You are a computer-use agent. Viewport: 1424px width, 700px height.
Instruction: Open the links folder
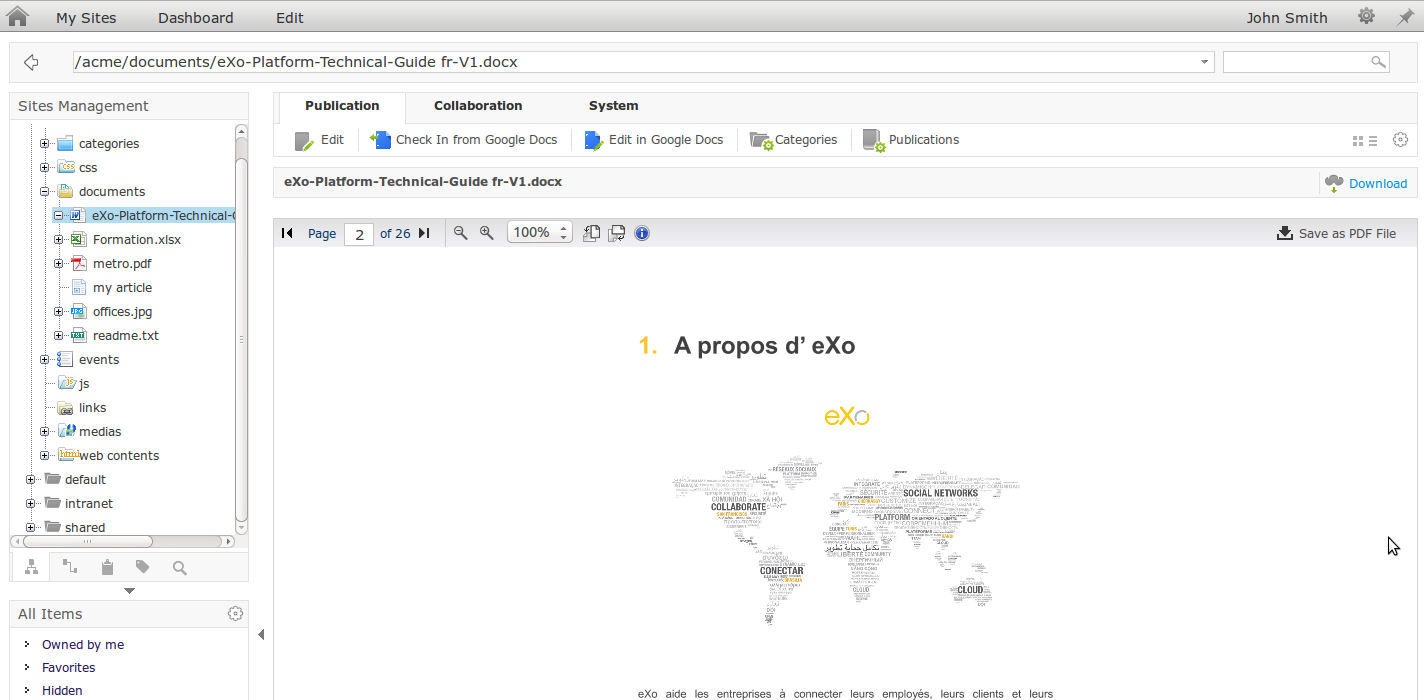92,408
